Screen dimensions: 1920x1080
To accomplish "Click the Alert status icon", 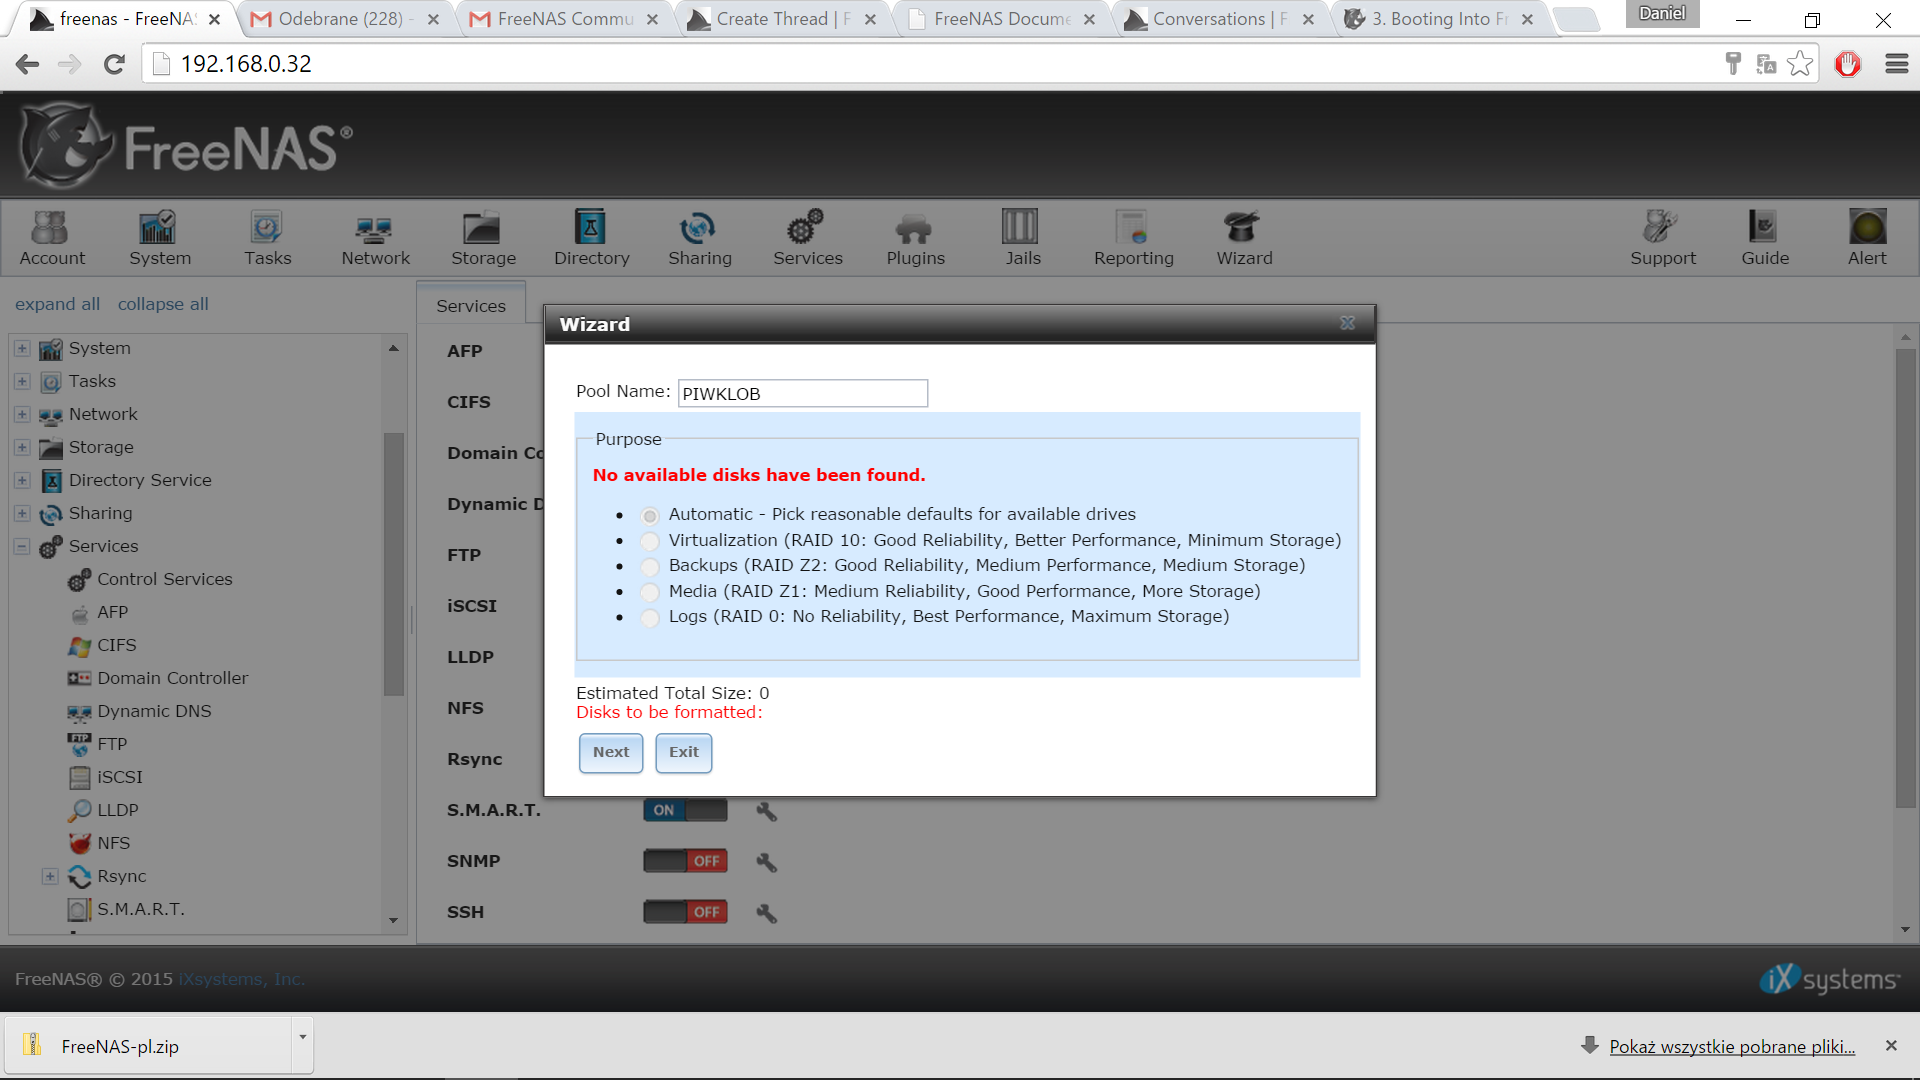I will (x=1866, y=238).
